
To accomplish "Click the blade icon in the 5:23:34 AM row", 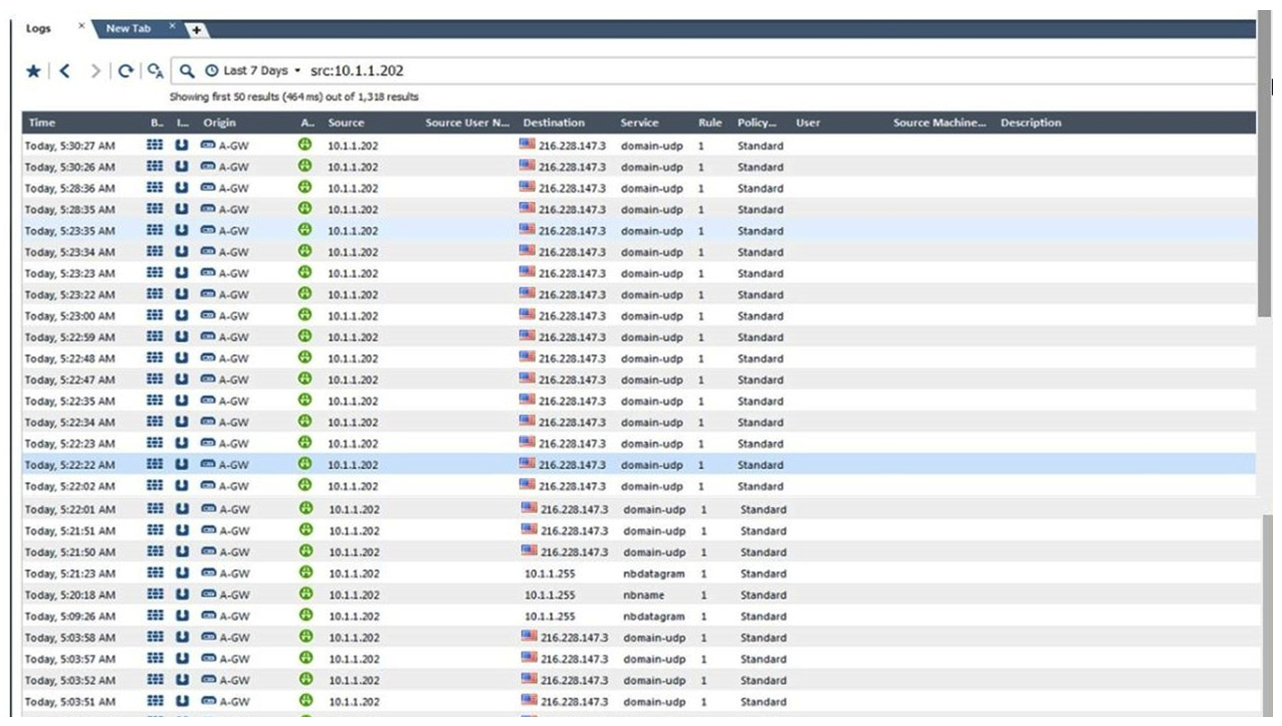I will [x=155, y=251].
